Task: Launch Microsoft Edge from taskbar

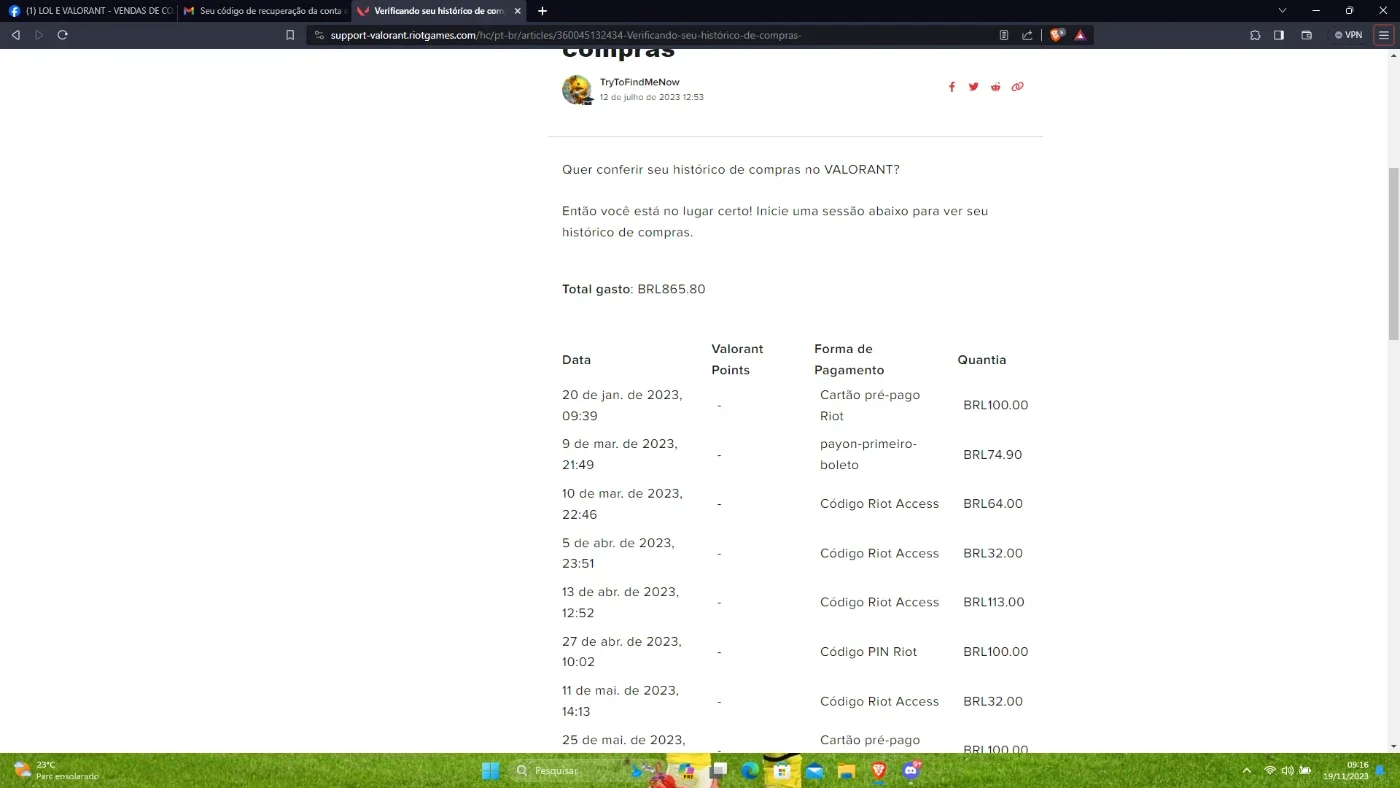Action: 750,771
